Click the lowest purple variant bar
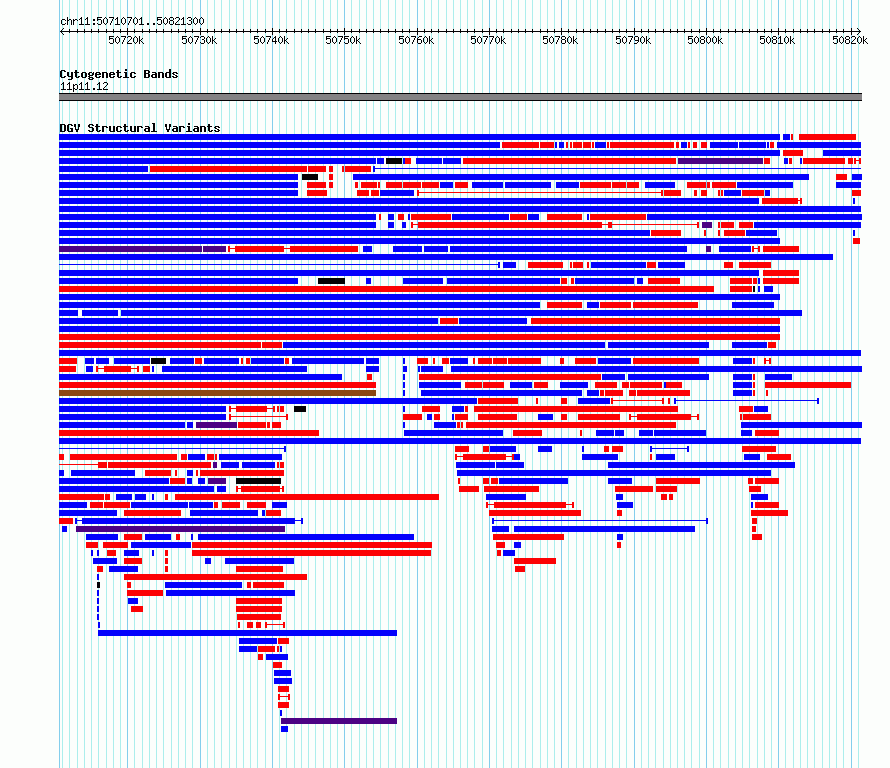The image size is (890, 768). 339,721
